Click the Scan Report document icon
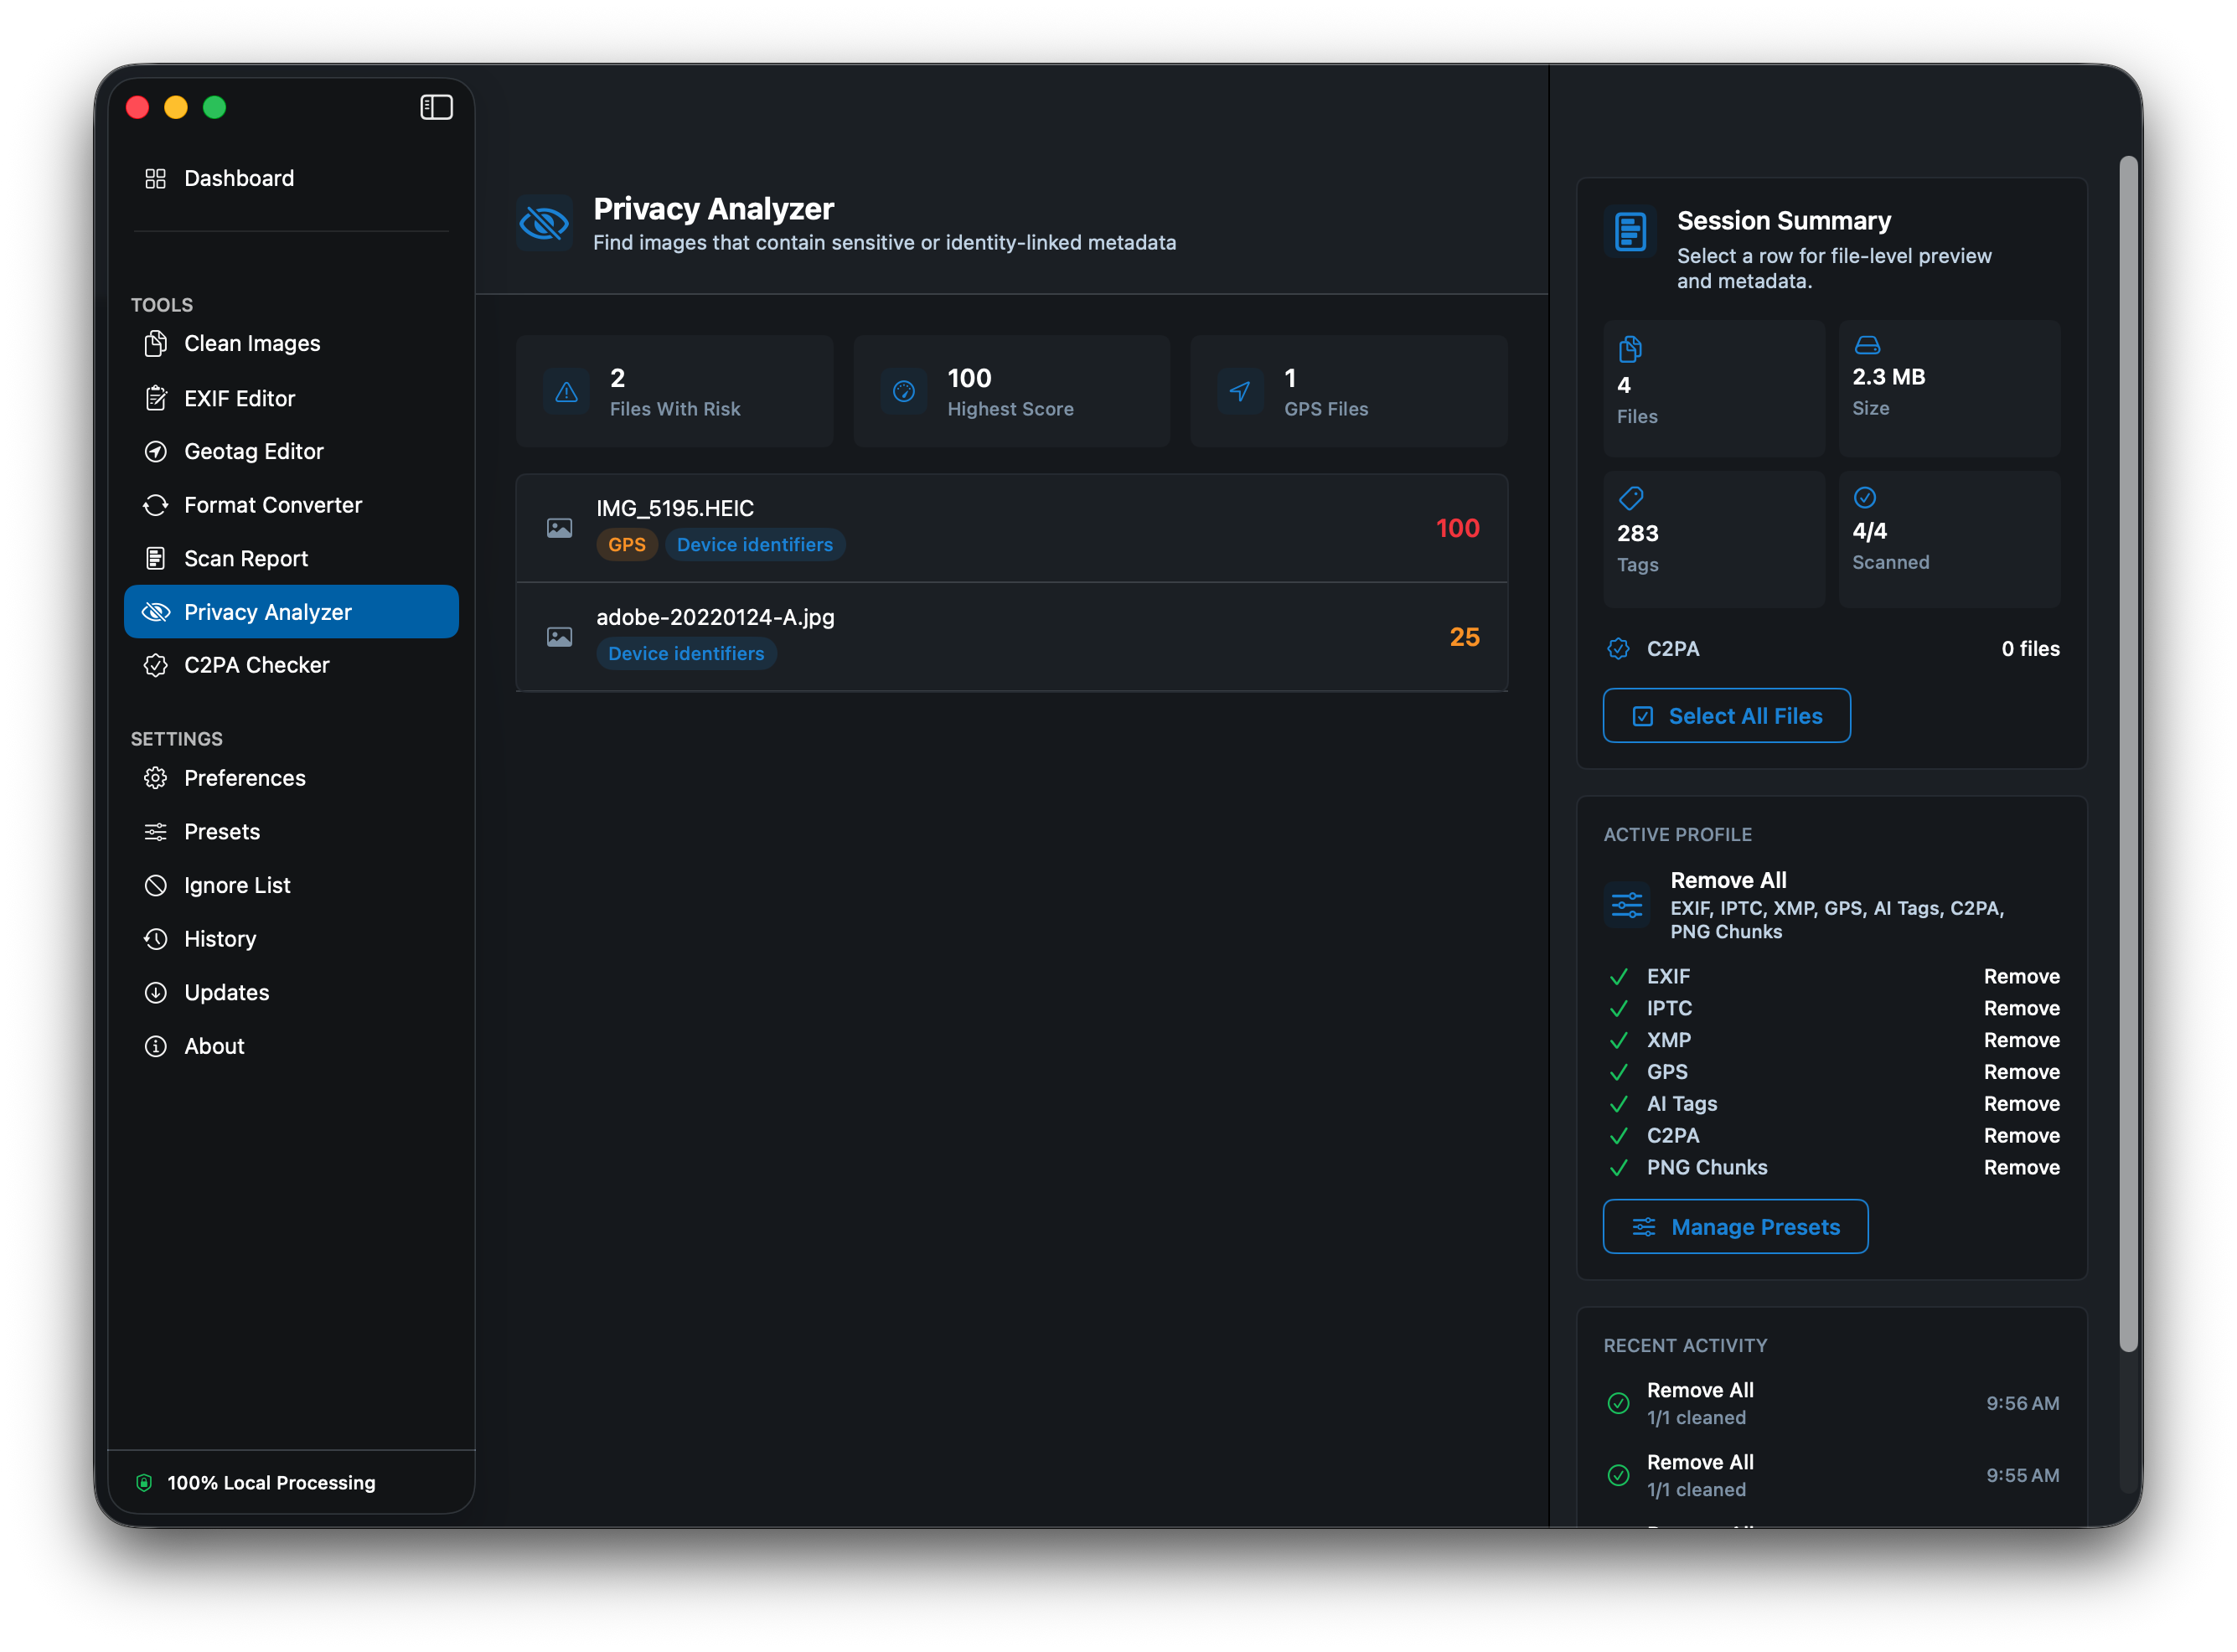The width and height of the screenshot is (2237, 1652). tap(155, 558)
